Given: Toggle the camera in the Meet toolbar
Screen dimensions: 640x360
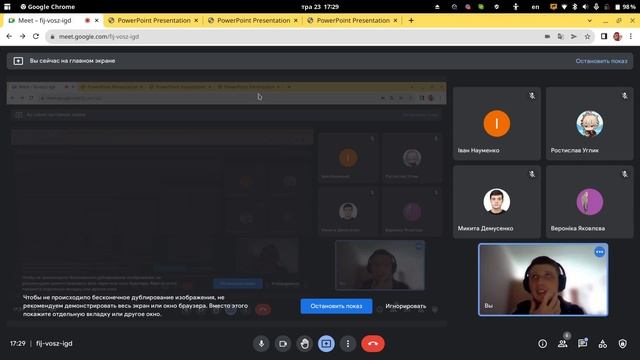Looking at the screenshot, I should coord(283,344).
